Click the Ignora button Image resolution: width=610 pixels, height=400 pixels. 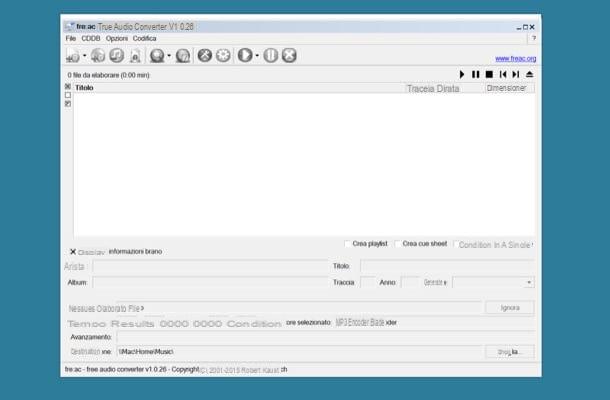point(510,308)
